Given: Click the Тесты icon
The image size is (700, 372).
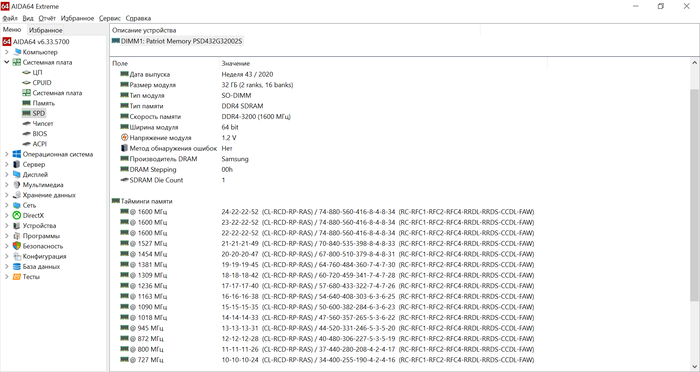Looking at the screenshot, I should click(17, 277).
